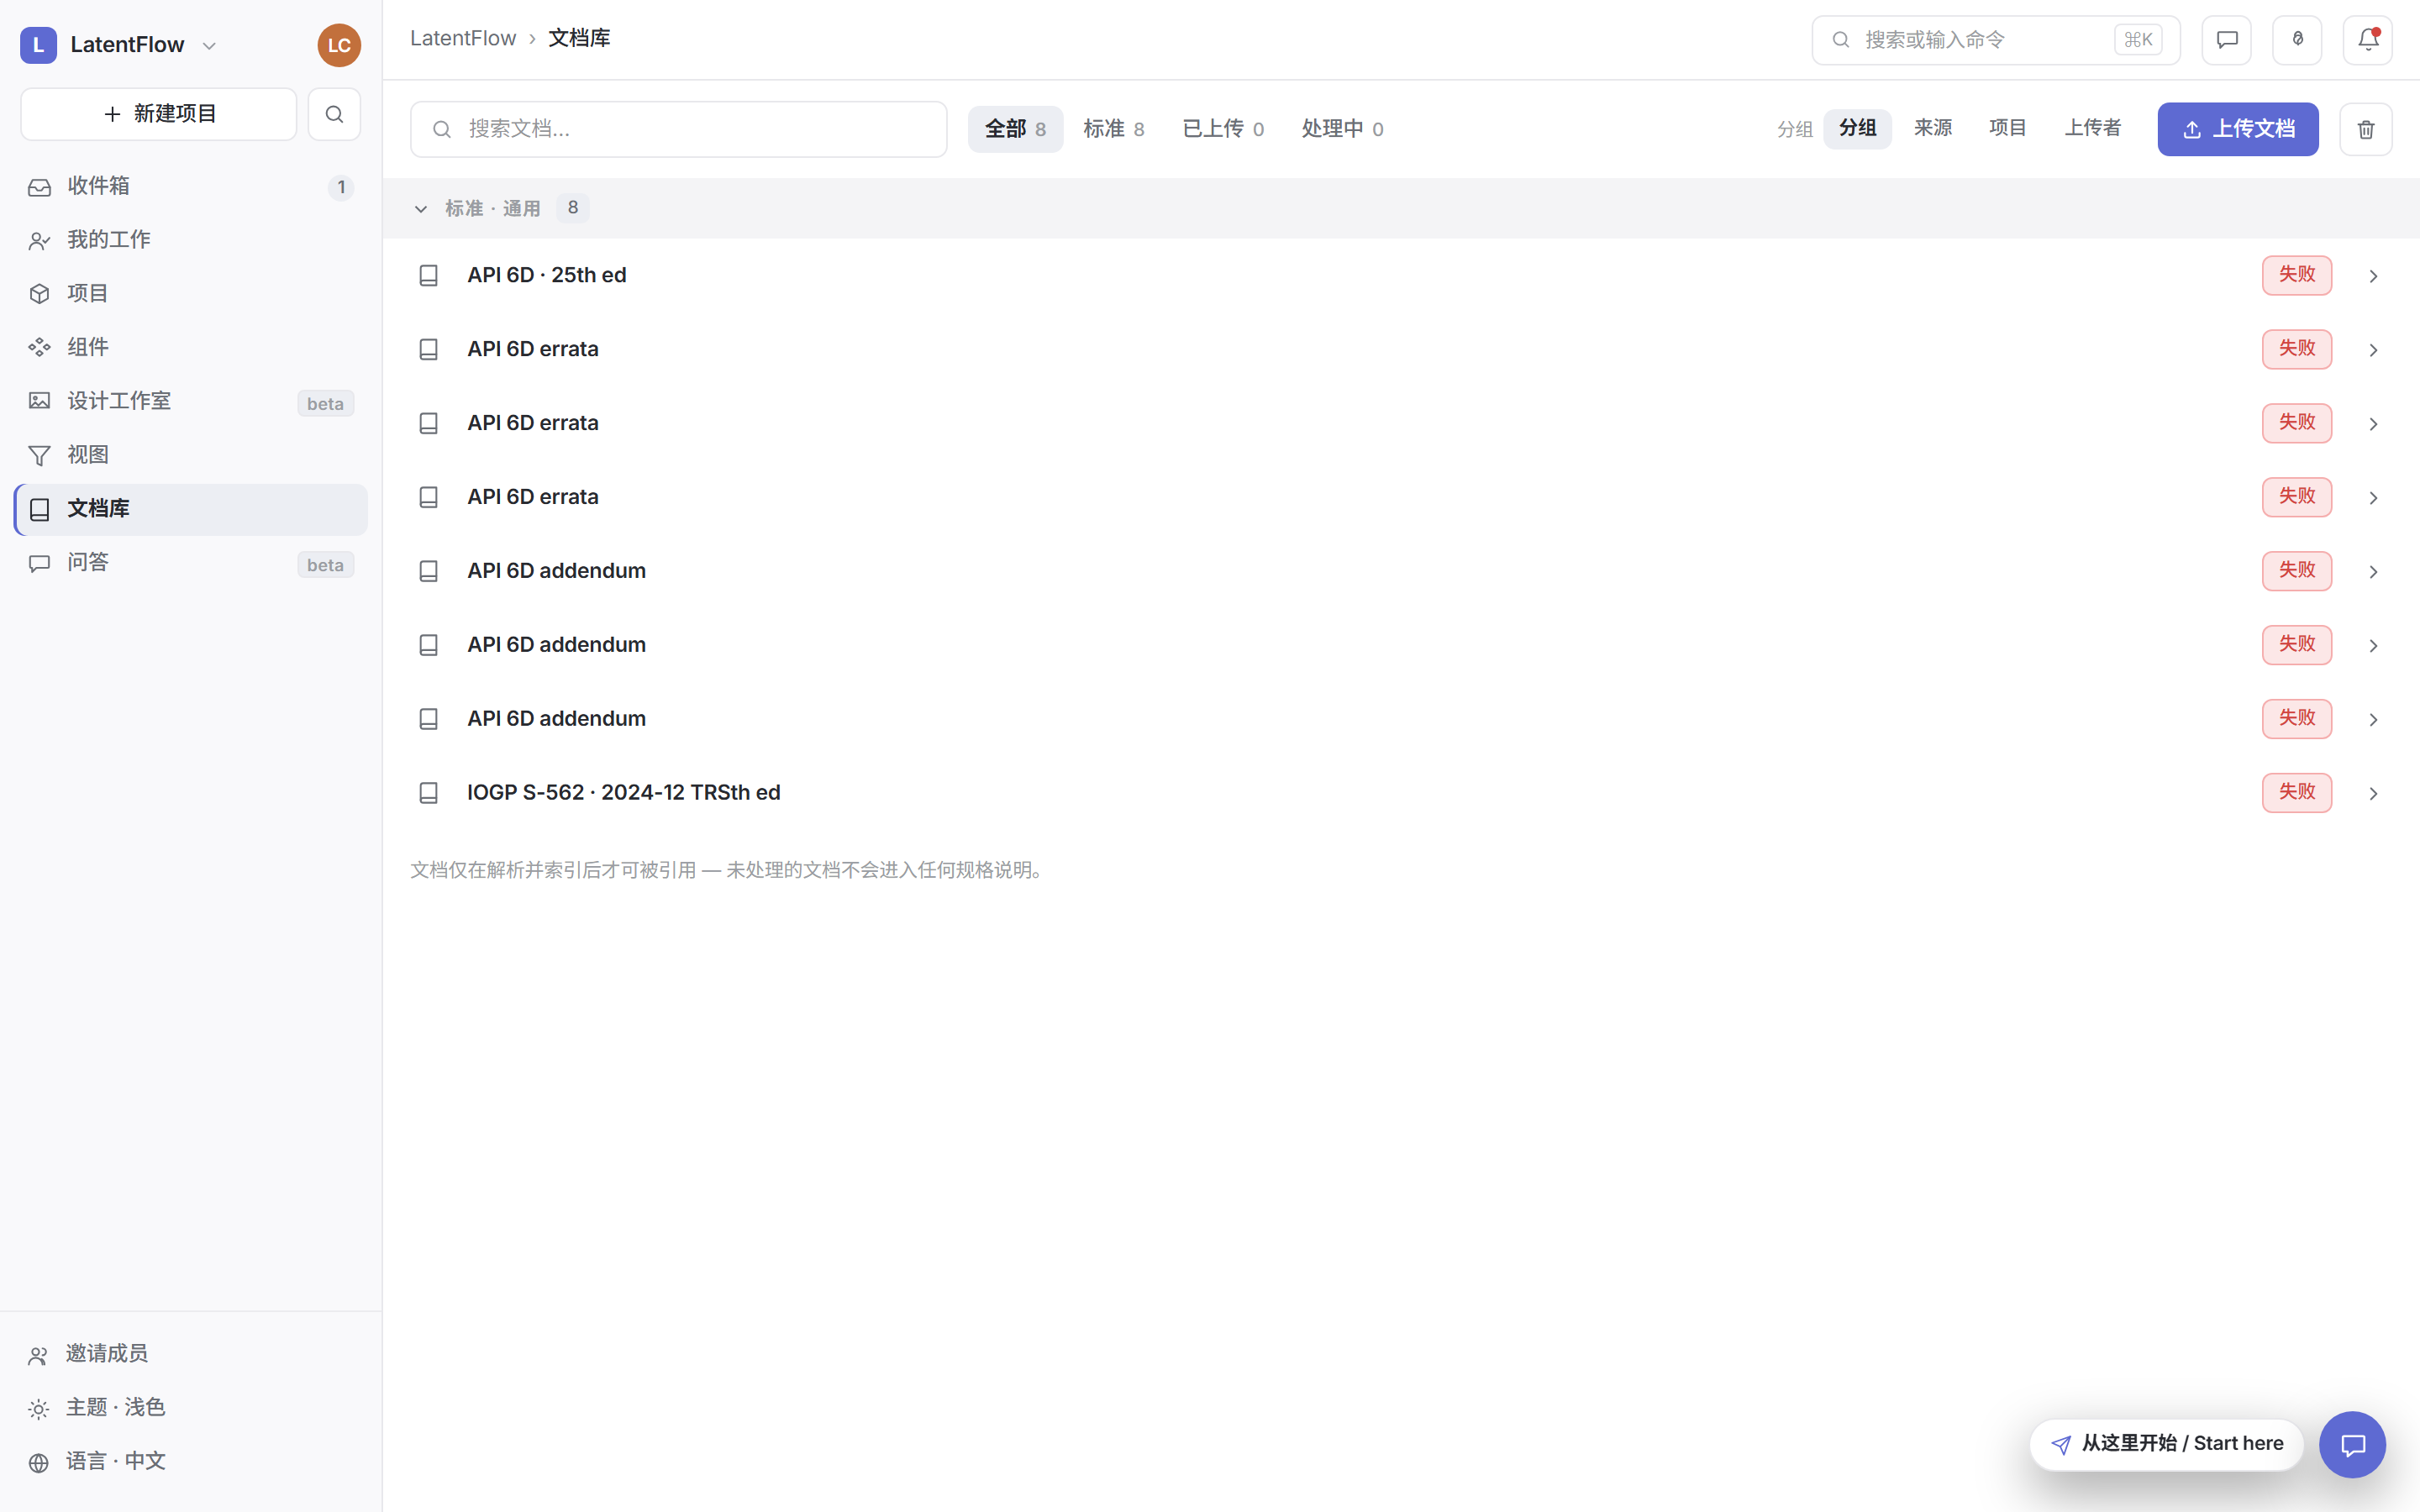Click the 上传文档 button
This screenshot has height=1512, width=2420.
coord(2238,129)
